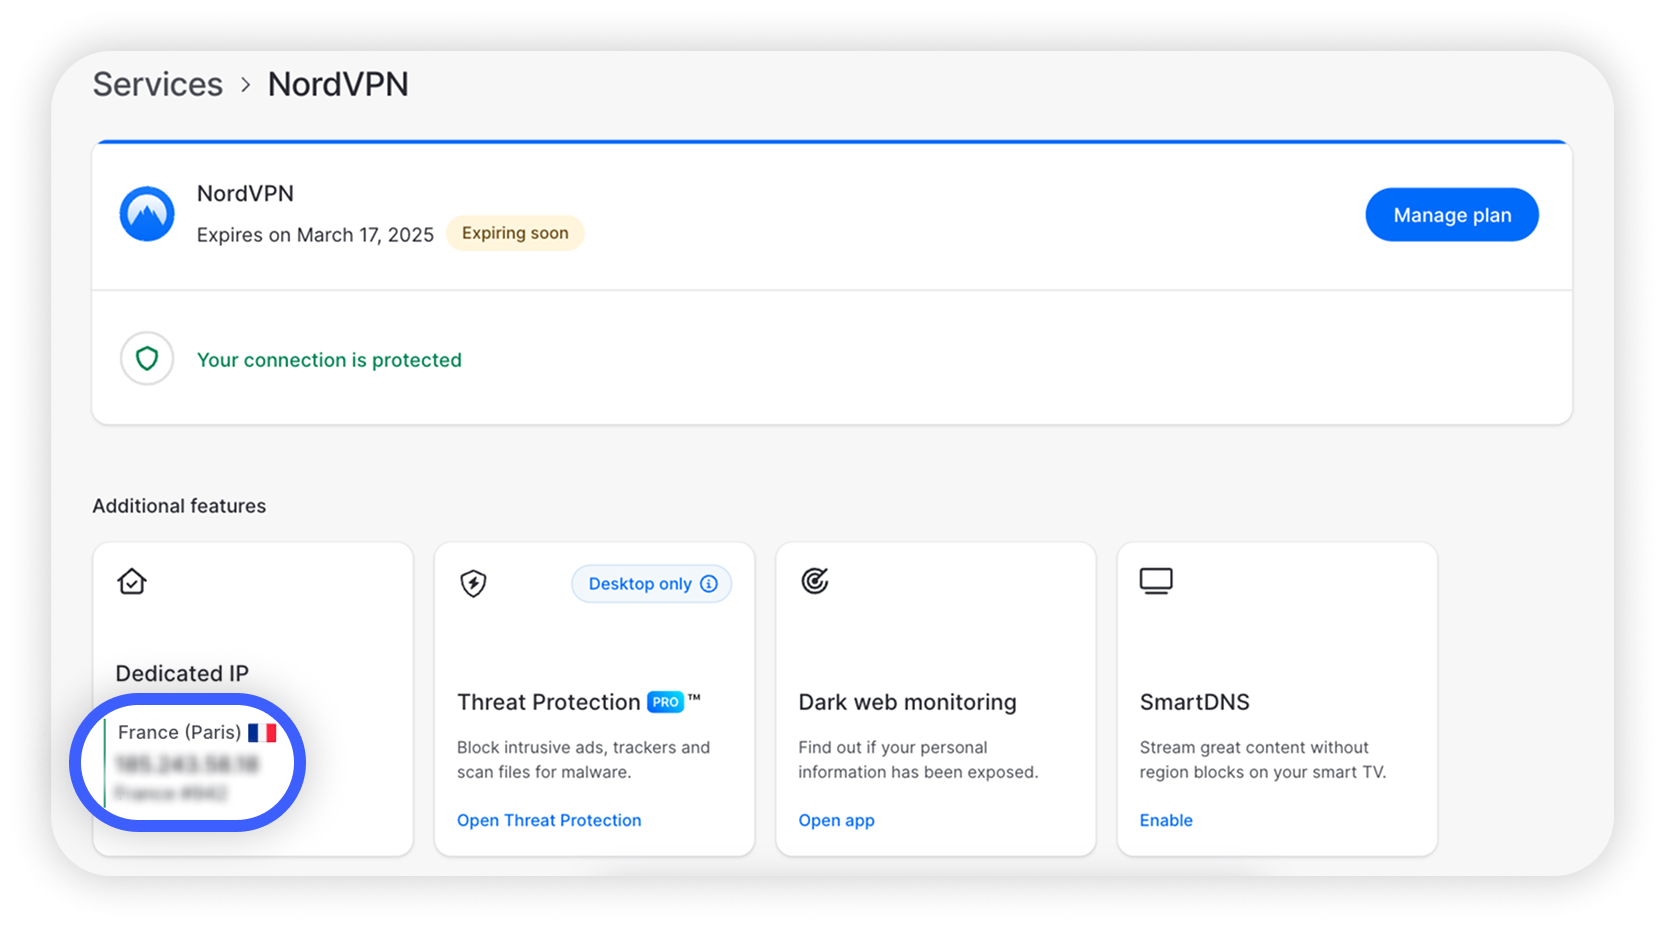Screen dimensions: 1665x927
Task: Click the Expiring soon badge
Action: (515, 233)
